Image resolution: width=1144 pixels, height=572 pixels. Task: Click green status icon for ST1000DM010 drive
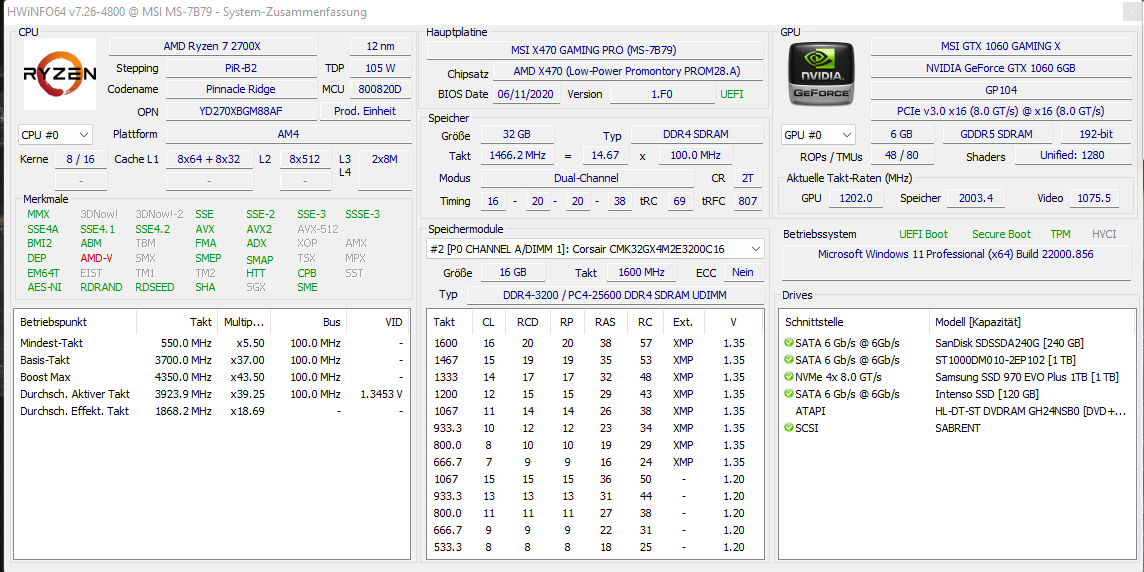tap(789, 360)
